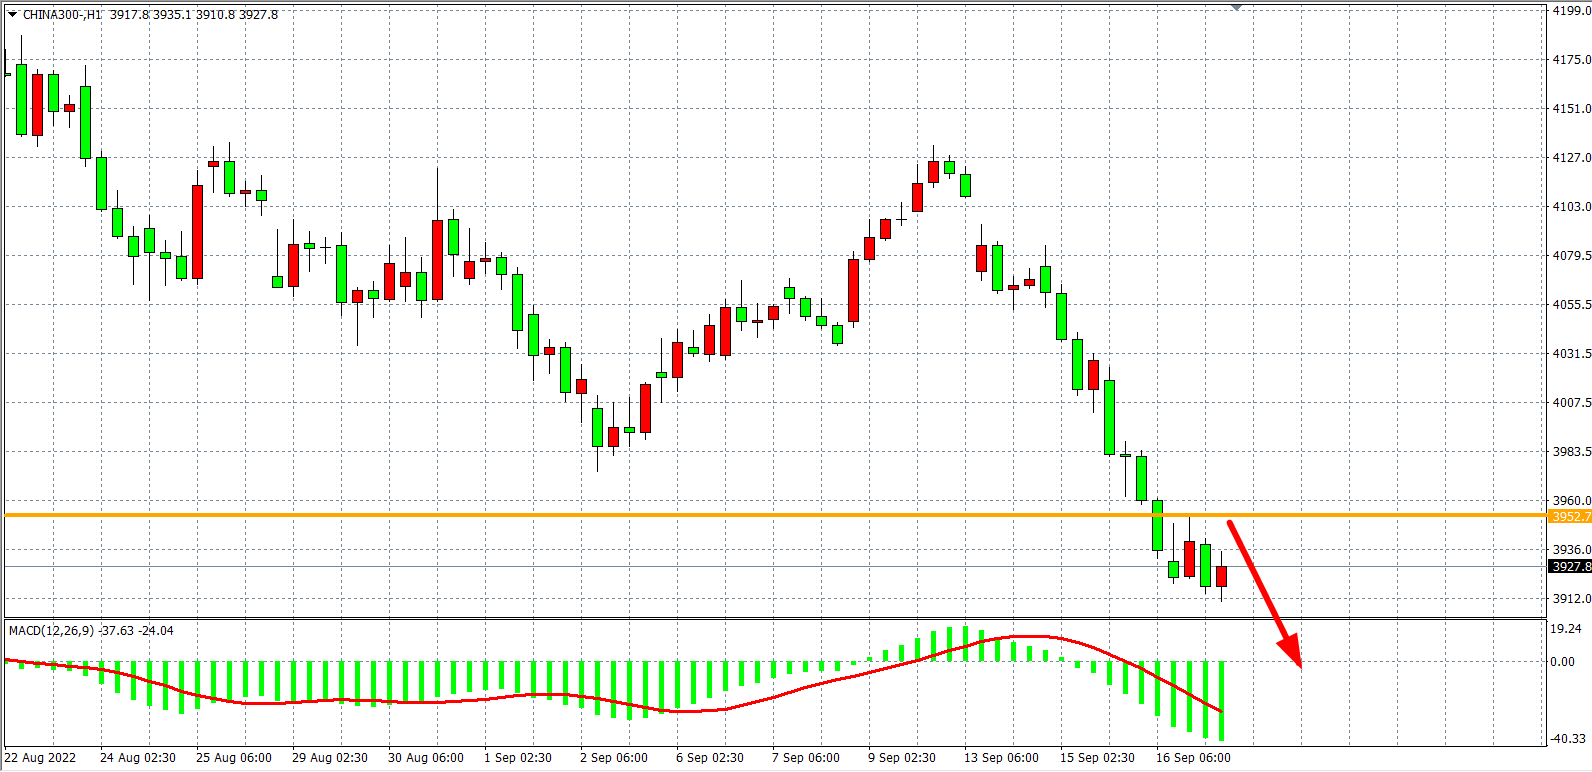The height and width of the screenshot is (772, 1592).
Task: Click the orange 3952.7 price tag
Action: tap(1569, 517)
